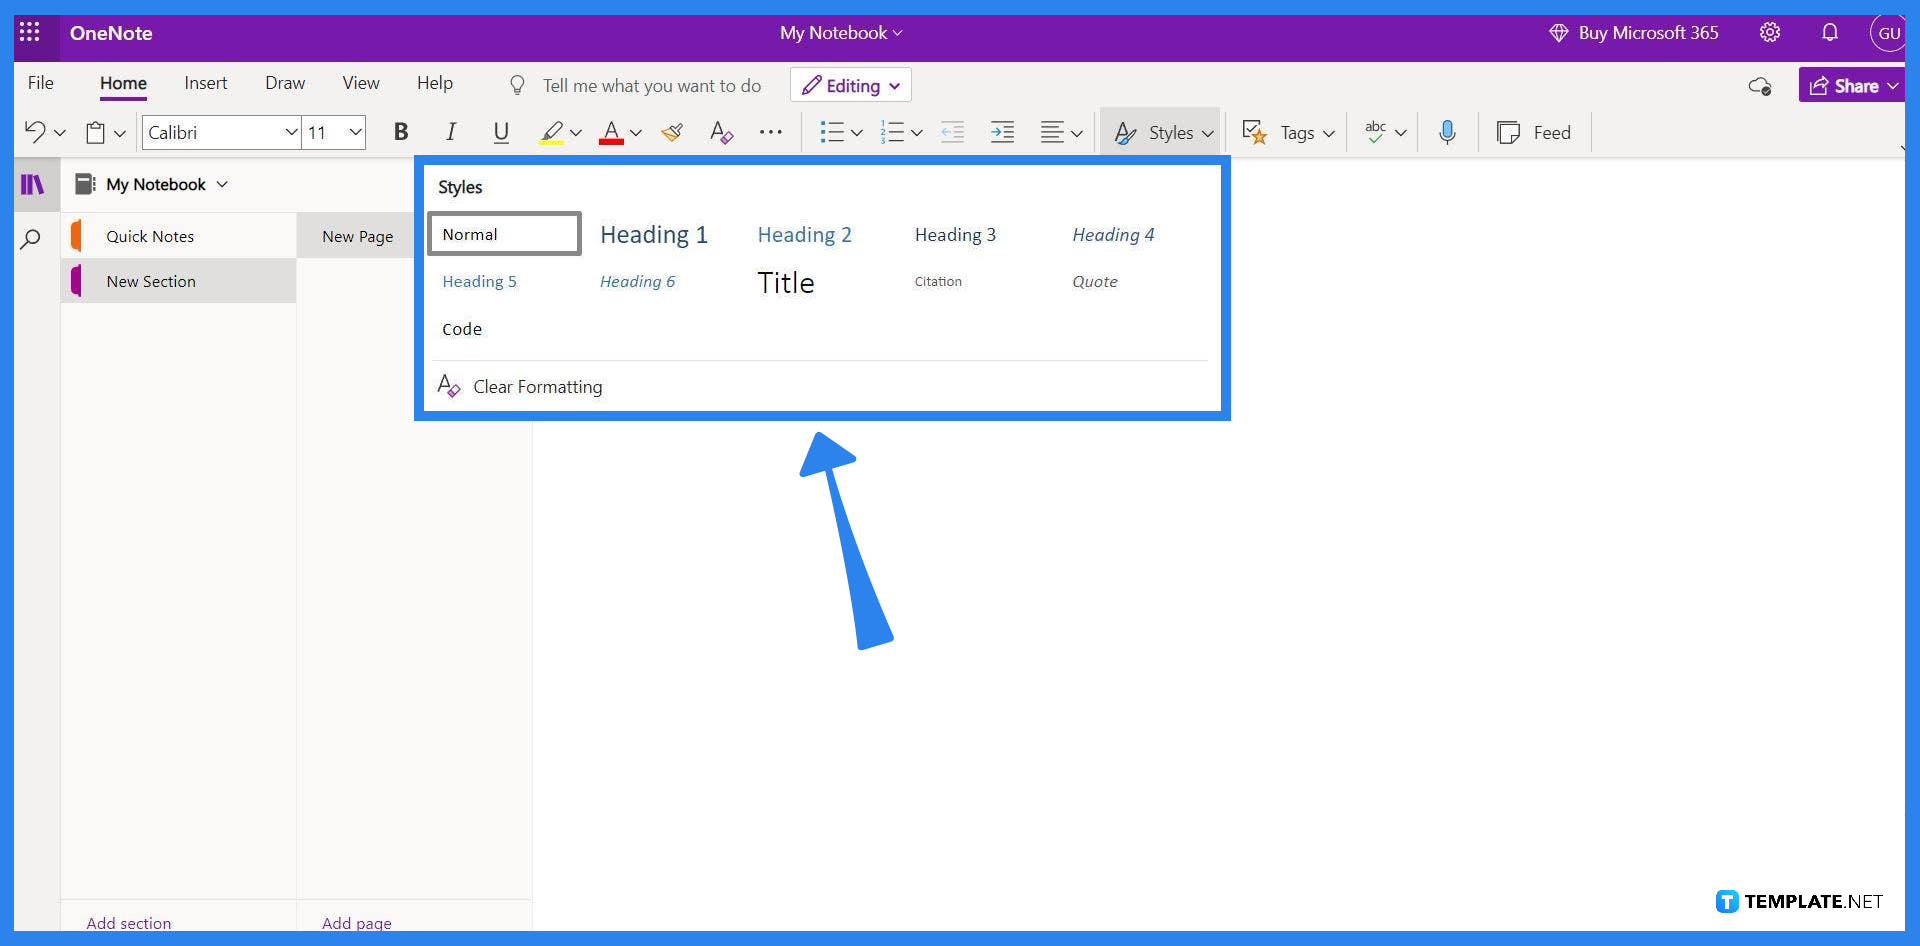Click the Increase Indent icon

[1002, 131]
